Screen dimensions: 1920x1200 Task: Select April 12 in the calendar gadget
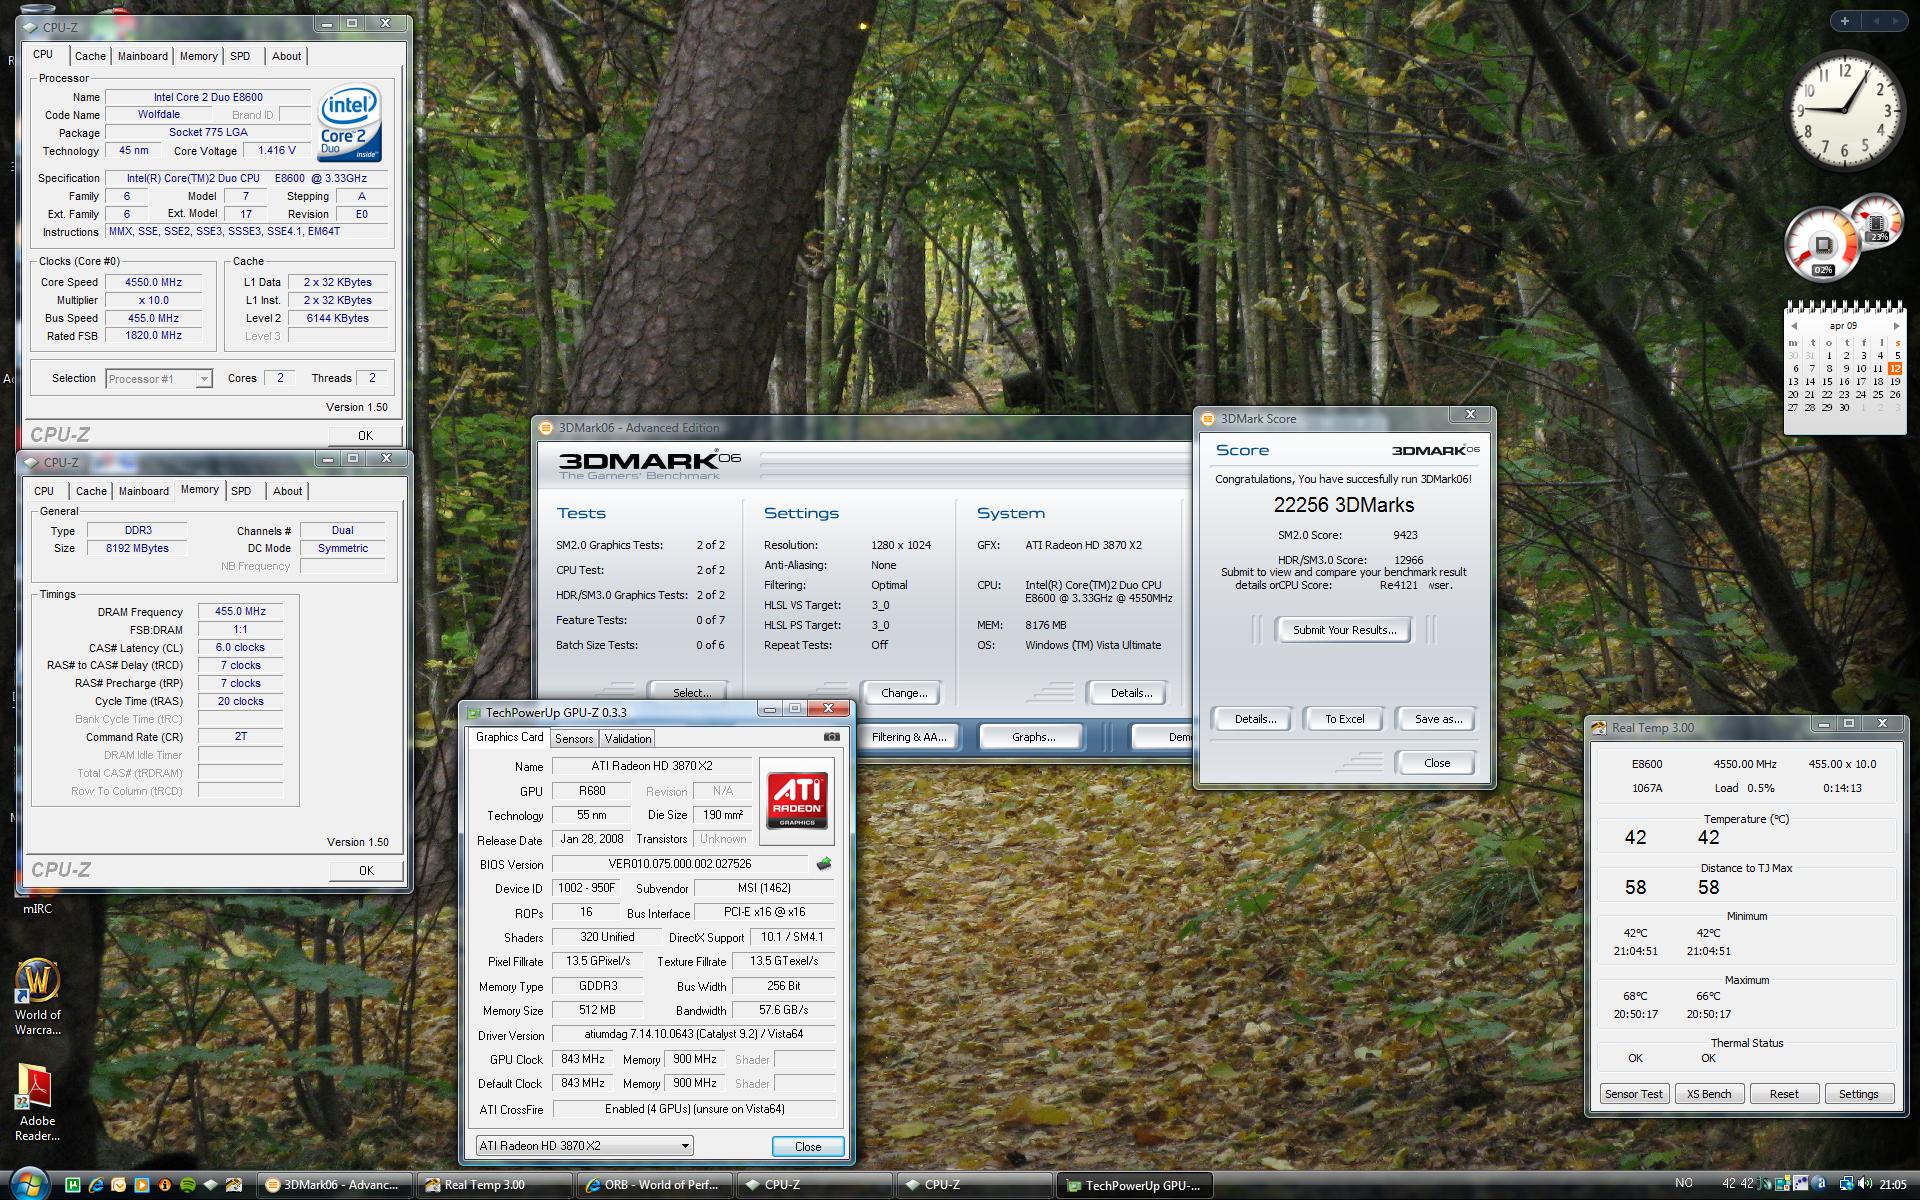coord(1895,369)
